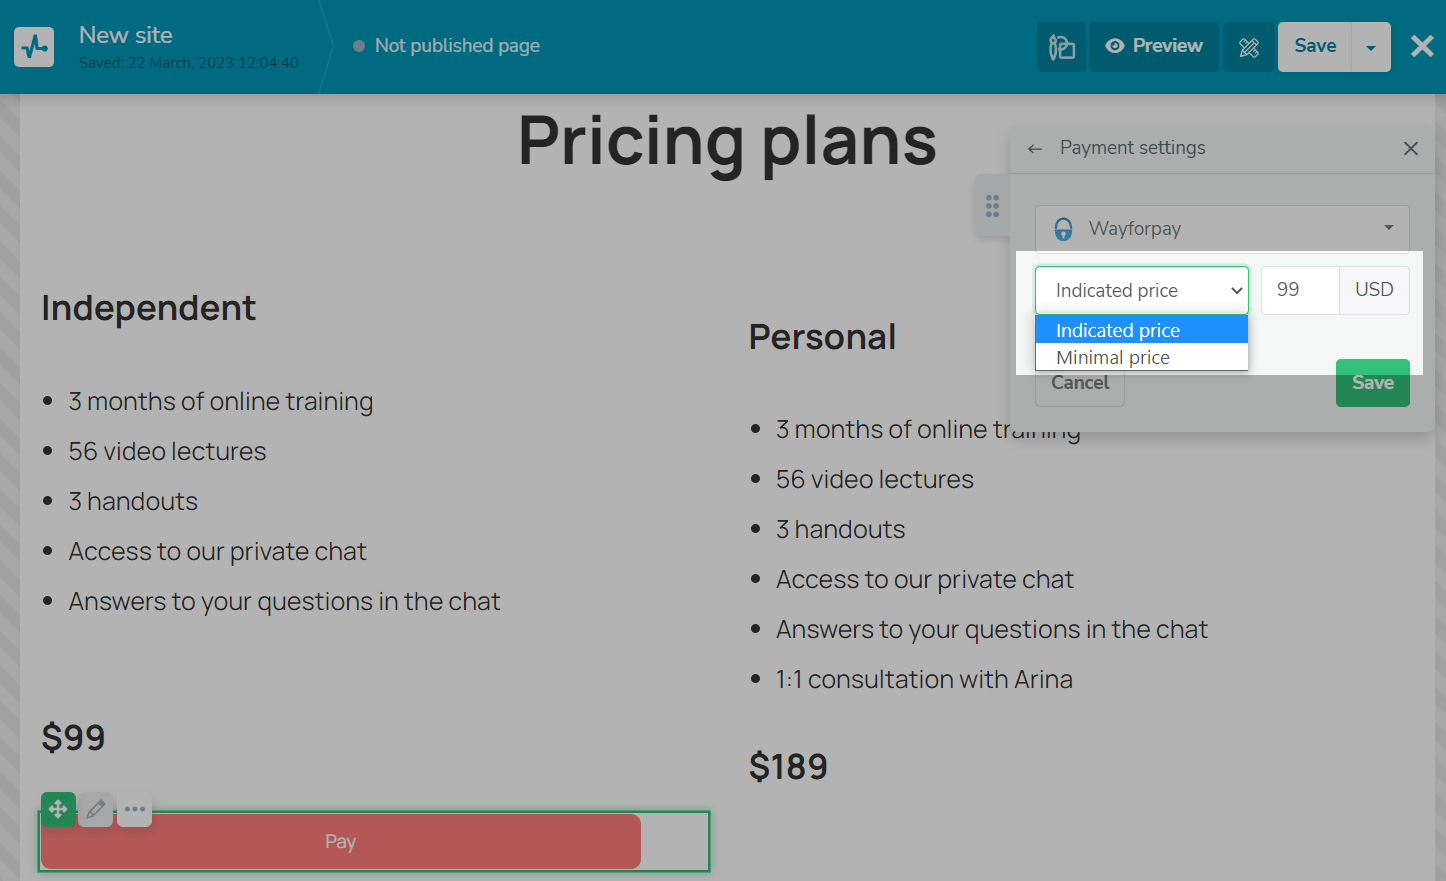Screen dimensions: 1446x881
Task: Click the Preview button in top bar
Action: tap(1154, 47)
